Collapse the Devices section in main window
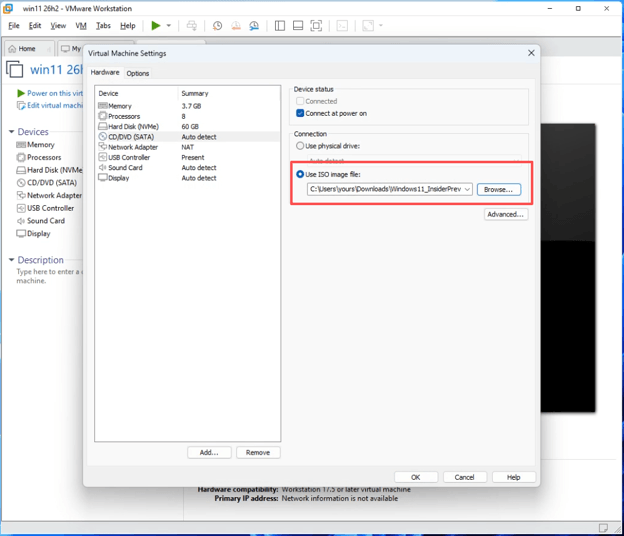 [x=12, y=132]
